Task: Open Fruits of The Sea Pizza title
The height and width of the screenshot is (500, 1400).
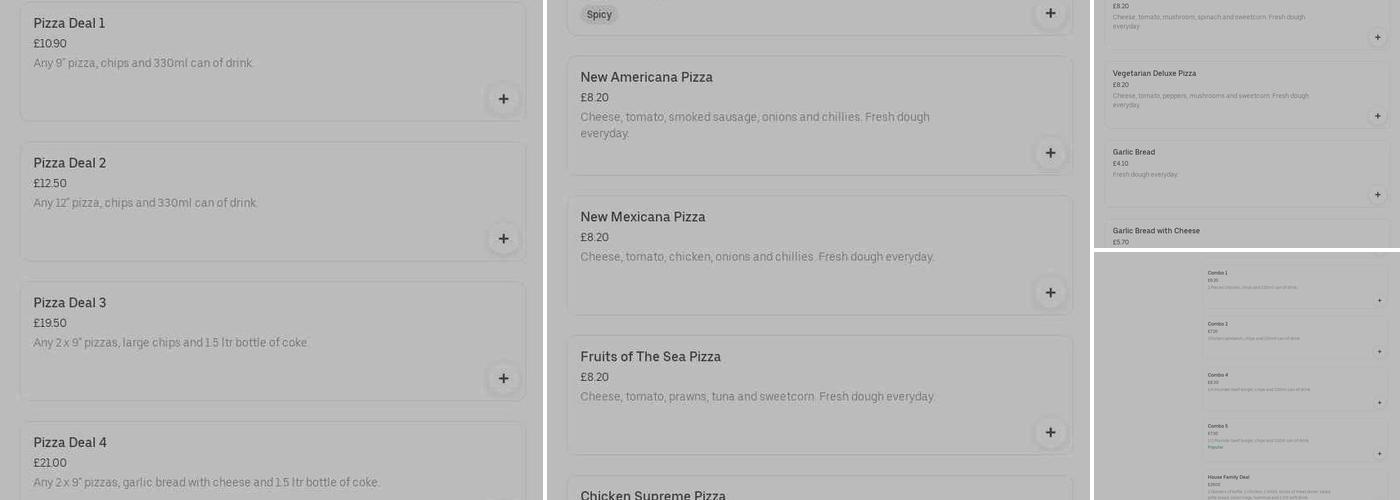Action: (x=650, y=357)
